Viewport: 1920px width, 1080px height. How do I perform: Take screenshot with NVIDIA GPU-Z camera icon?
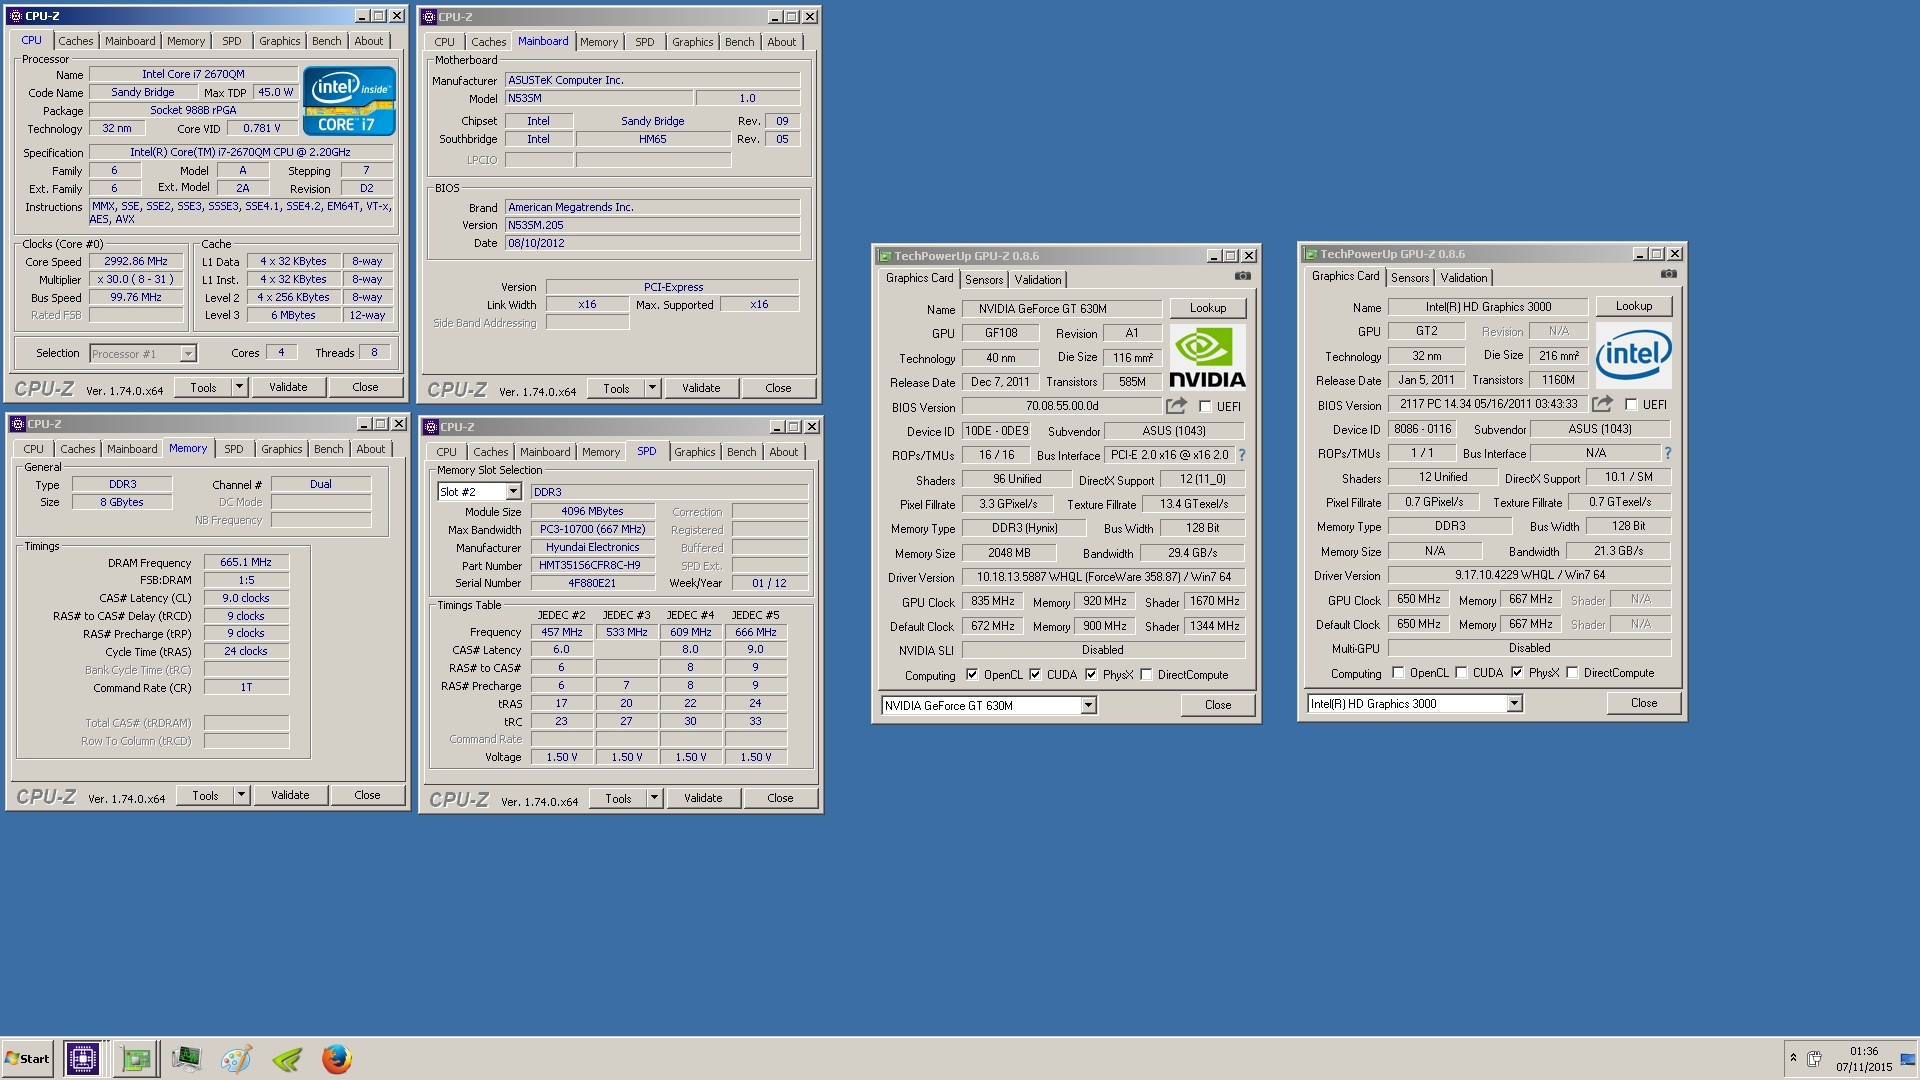[1242, 276]
